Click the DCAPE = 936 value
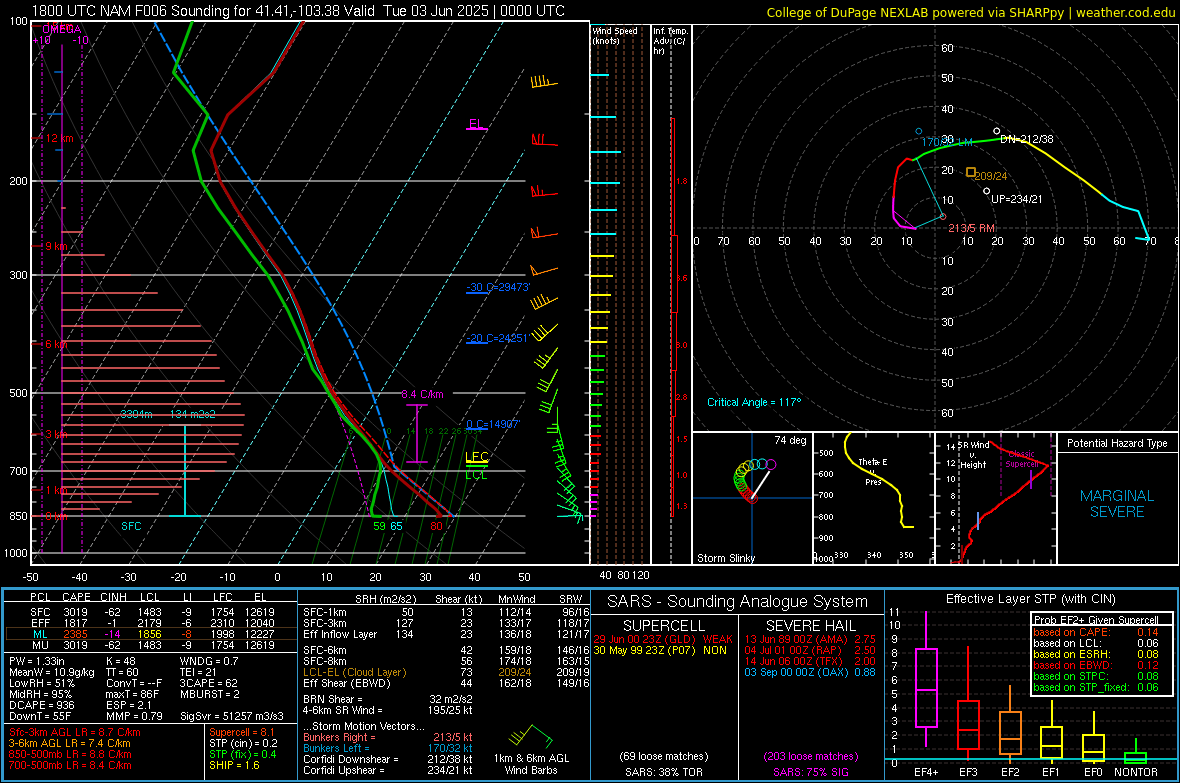This screenshot has width=1180, height=783. tap(41, 705)
